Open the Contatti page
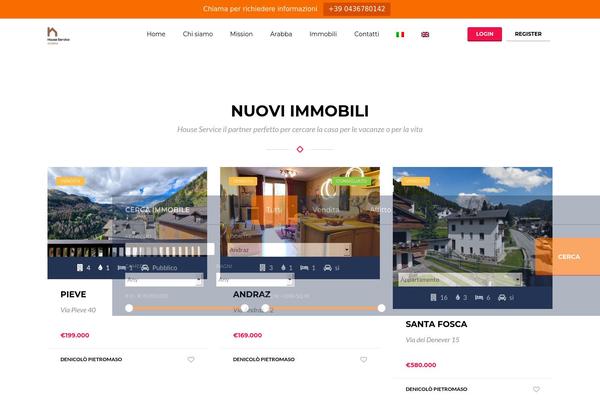Viewport: 600px width, 400px height. (x=367, y=34)
